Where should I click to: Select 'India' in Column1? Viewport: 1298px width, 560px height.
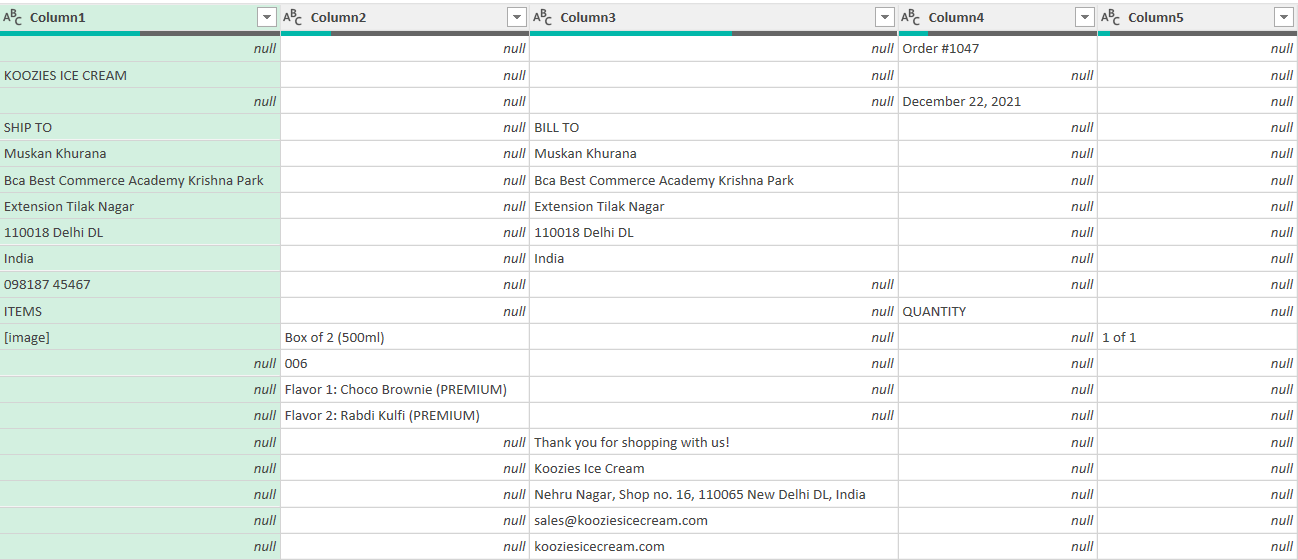pos(140,258)
